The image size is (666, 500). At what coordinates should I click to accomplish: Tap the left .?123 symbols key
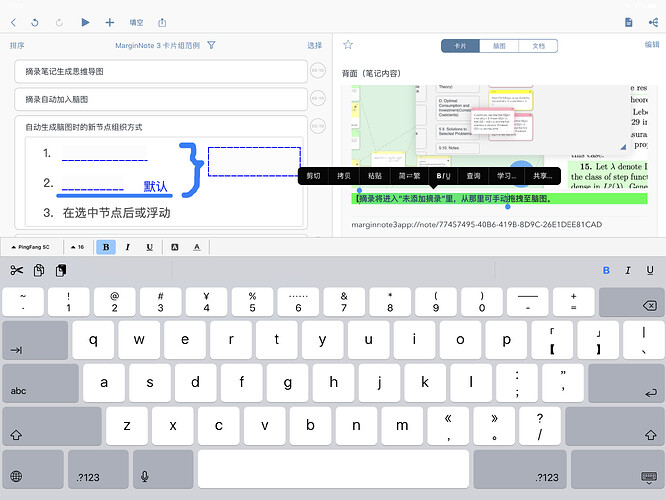coord(99,469)
